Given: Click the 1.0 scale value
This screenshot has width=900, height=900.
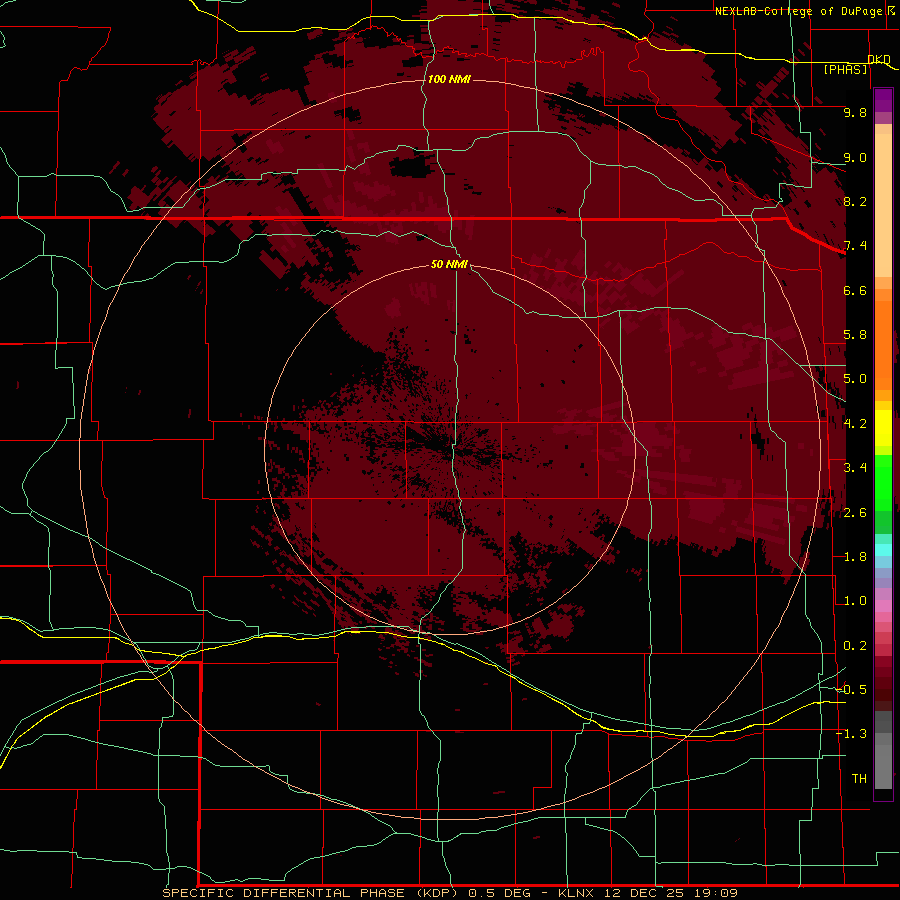Looking at the screenshot, I should point(855,601).
